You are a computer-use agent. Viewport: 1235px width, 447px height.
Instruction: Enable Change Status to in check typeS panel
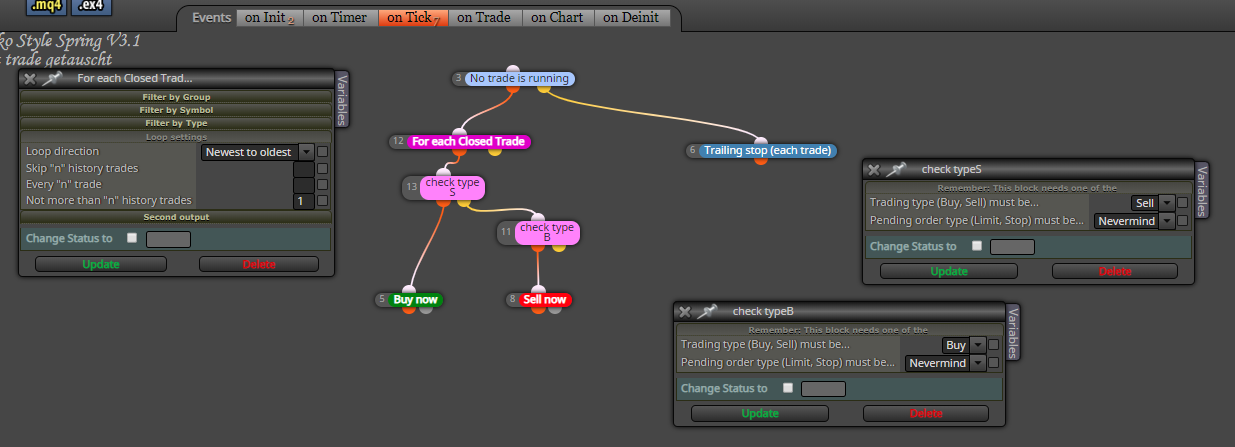[976, 246]
